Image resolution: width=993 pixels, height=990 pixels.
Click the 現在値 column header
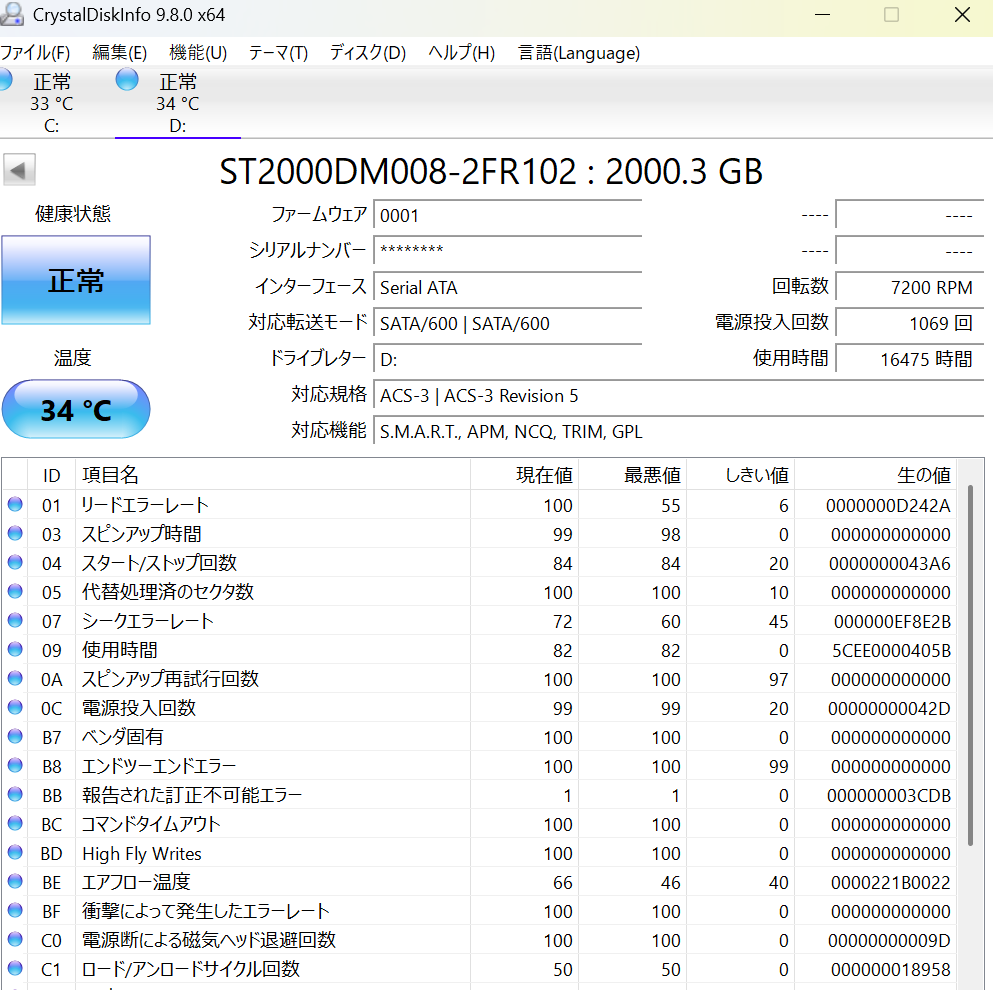[x=524, y=475]
